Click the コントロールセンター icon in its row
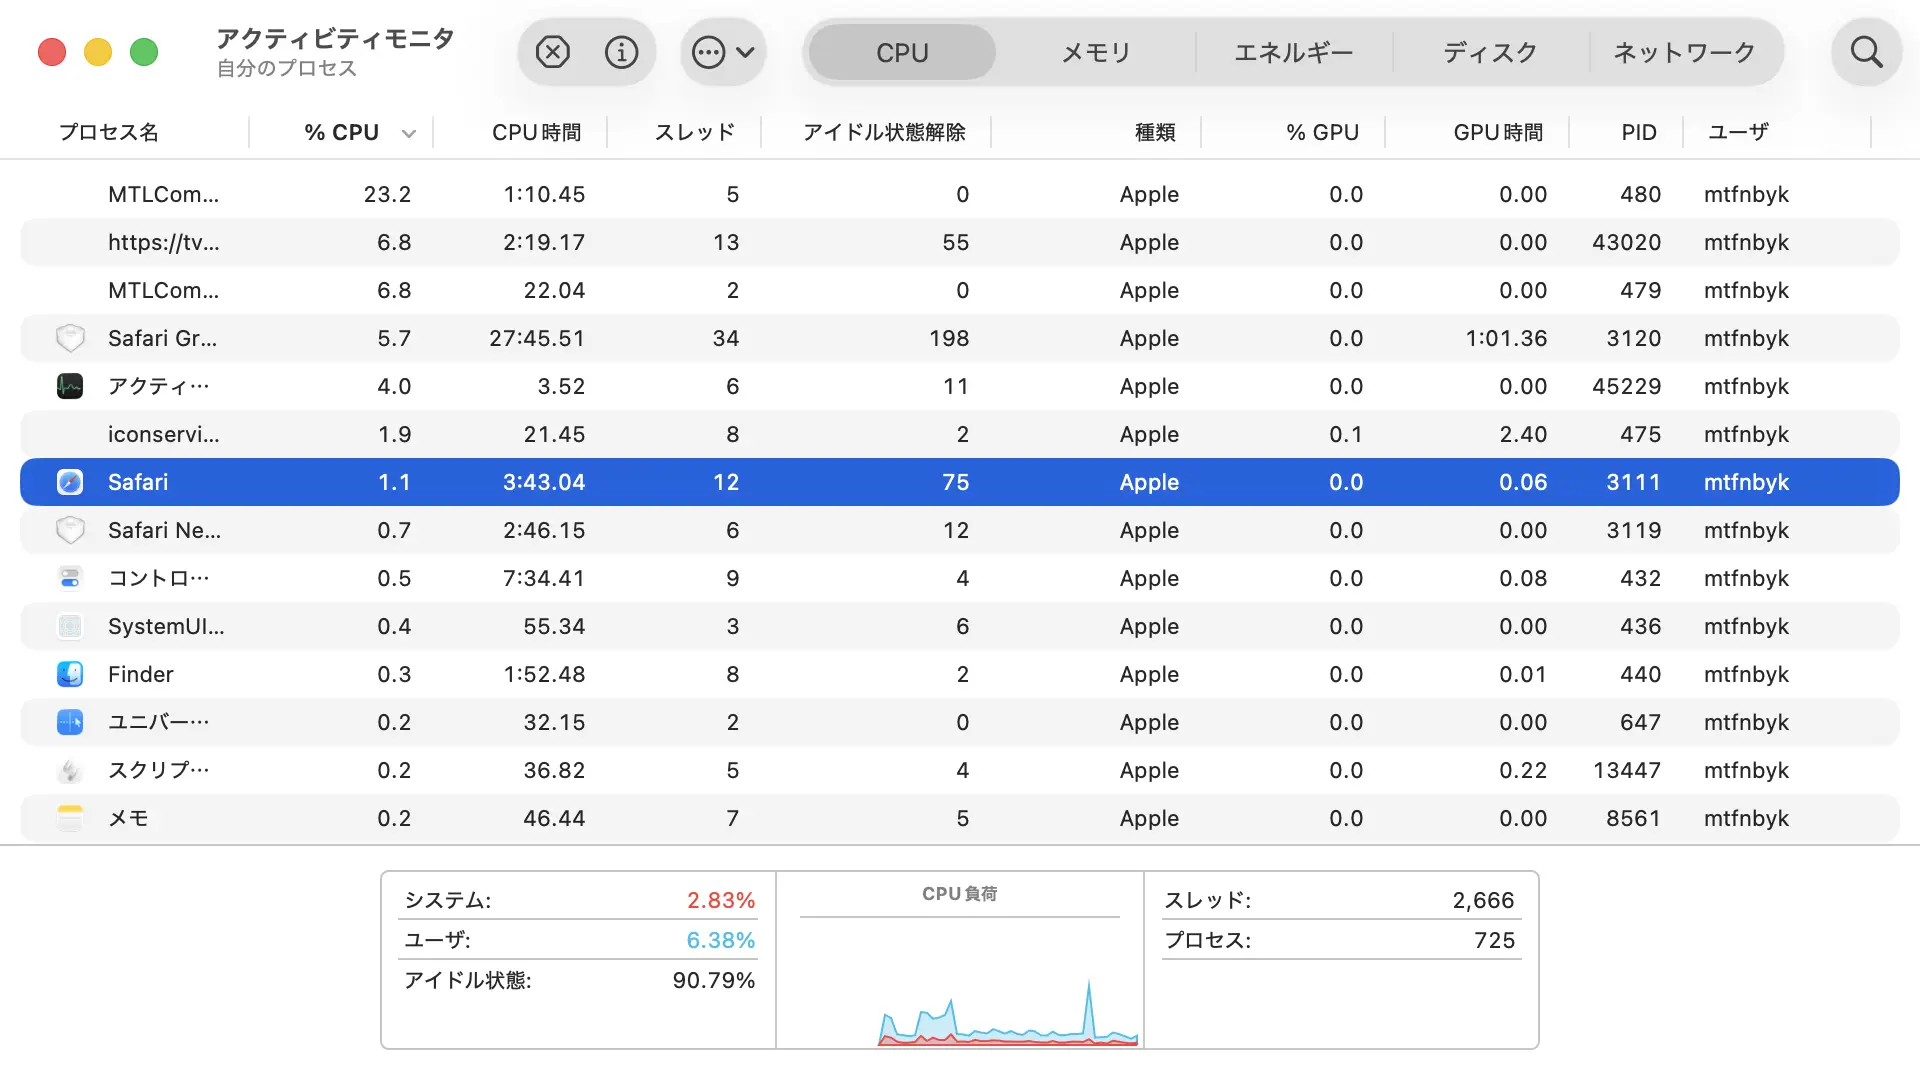The image size is (1920, 1080). click(70, 578)
